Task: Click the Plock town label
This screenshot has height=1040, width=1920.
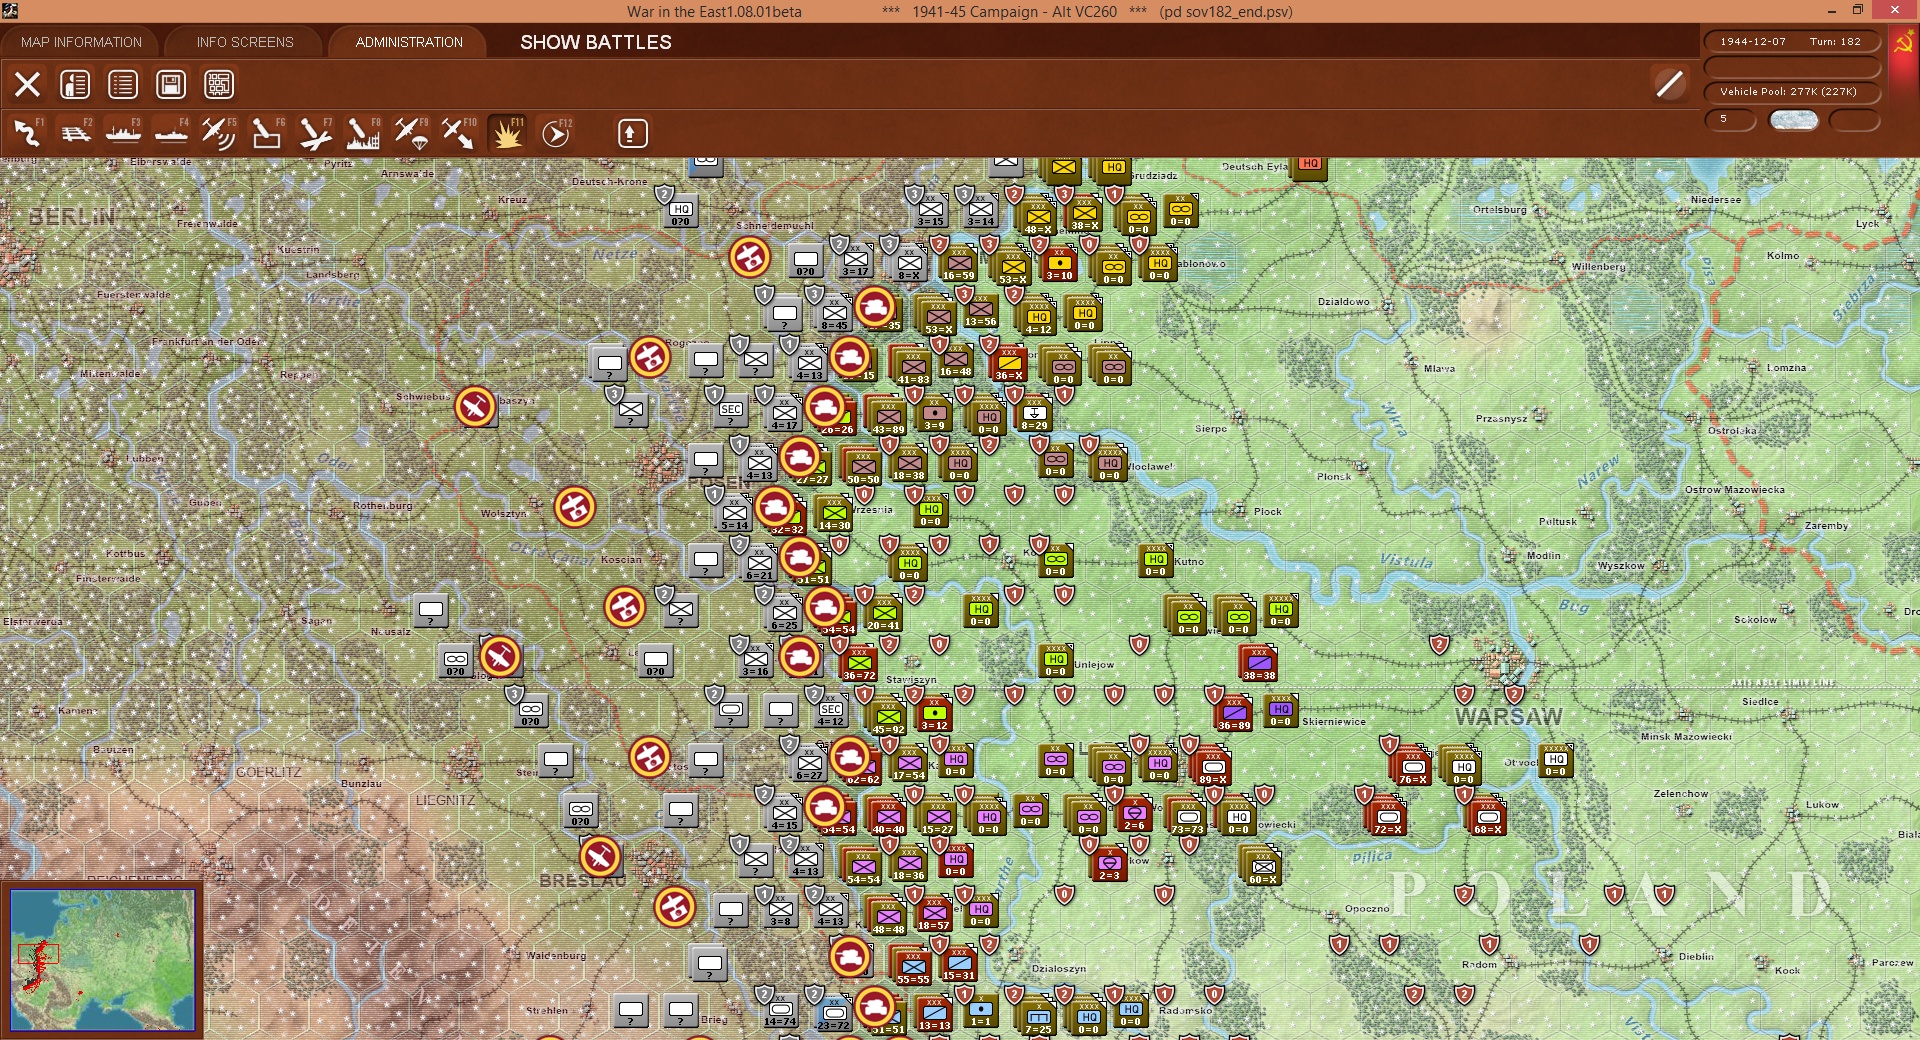Action: point(1268,512)
